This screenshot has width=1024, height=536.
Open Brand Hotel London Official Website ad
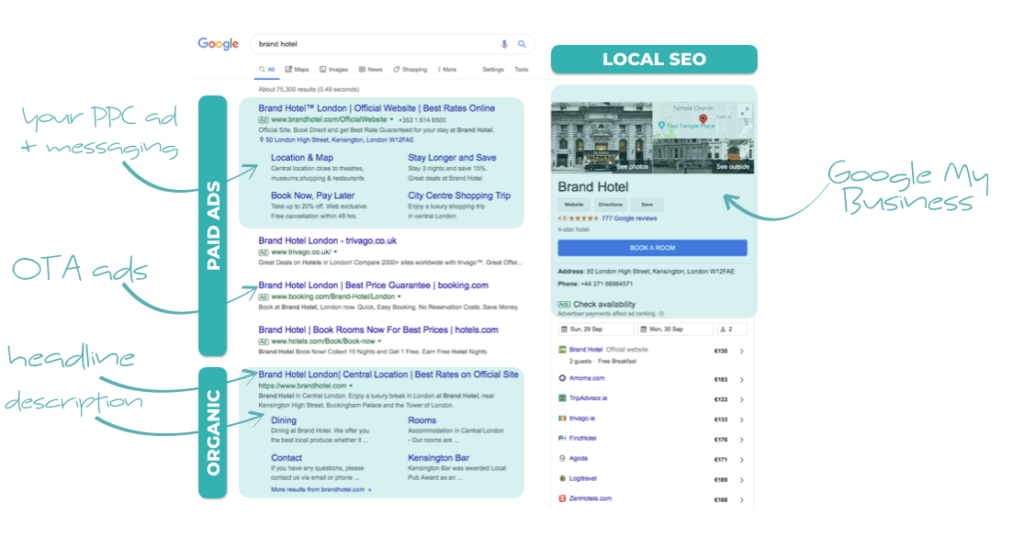coord(377,108)
